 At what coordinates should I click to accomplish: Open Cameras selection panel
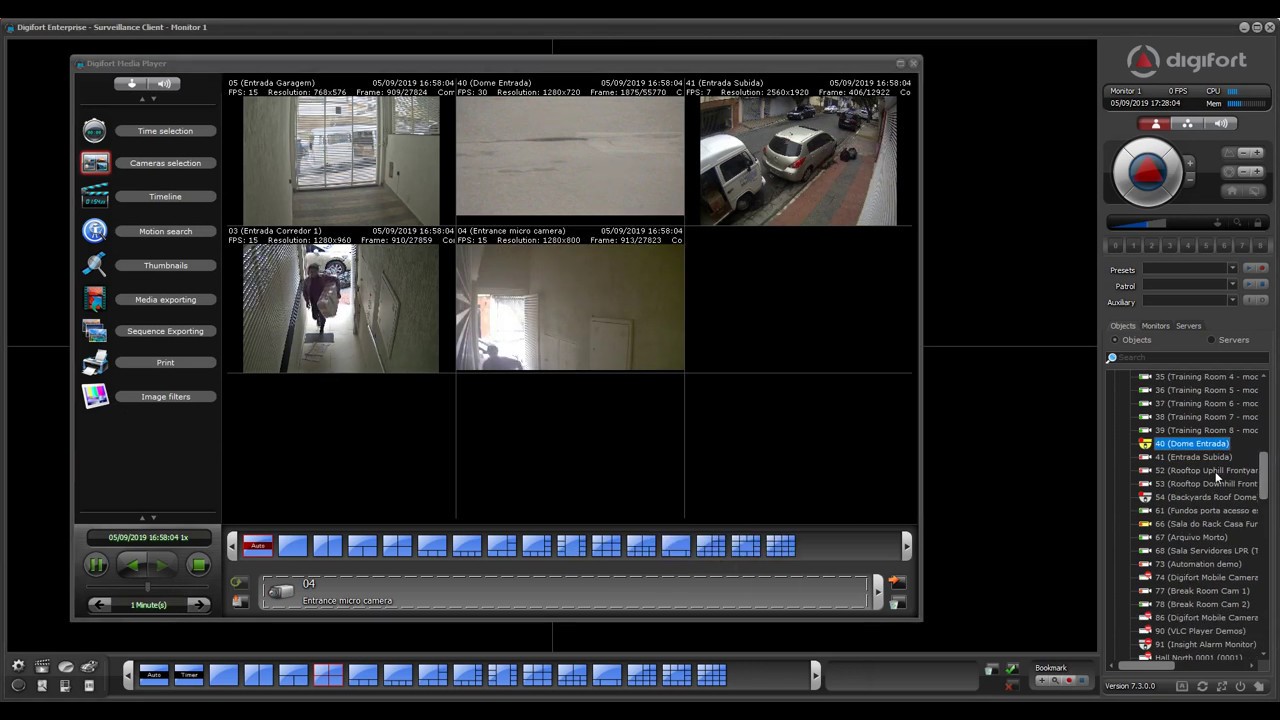(165, 163)
